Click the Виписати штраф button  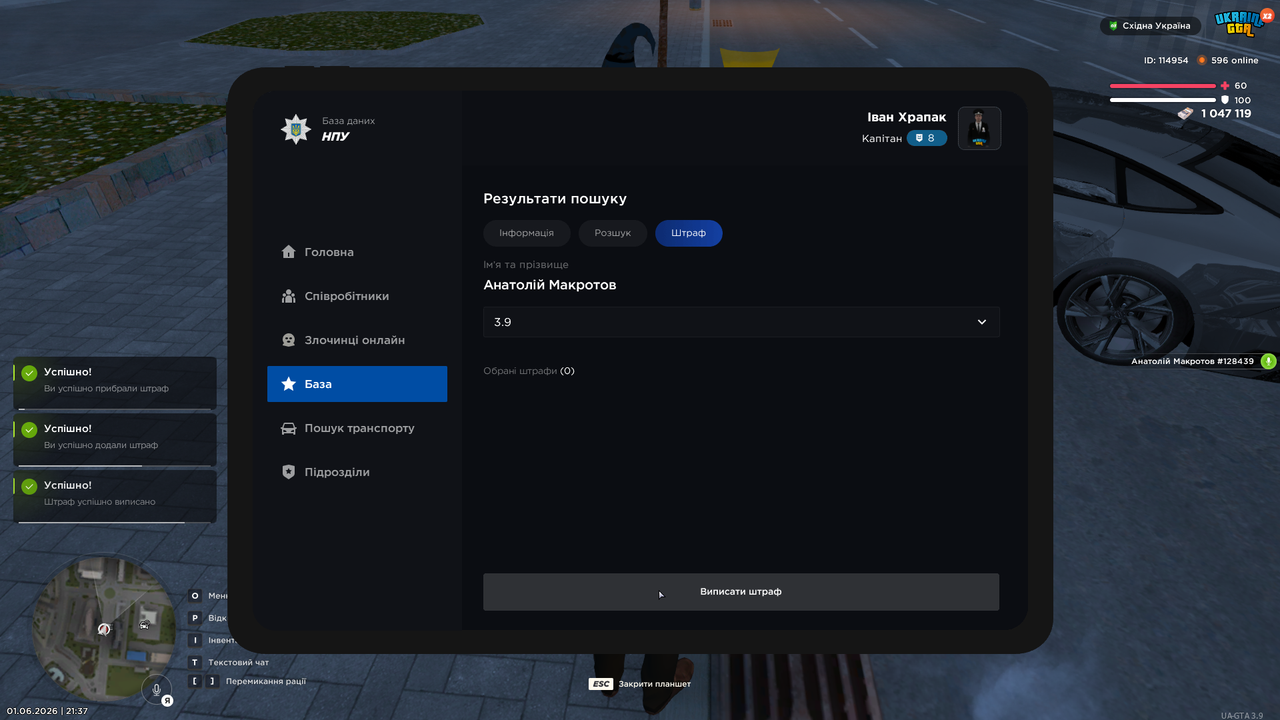click(x=741, y=592)
